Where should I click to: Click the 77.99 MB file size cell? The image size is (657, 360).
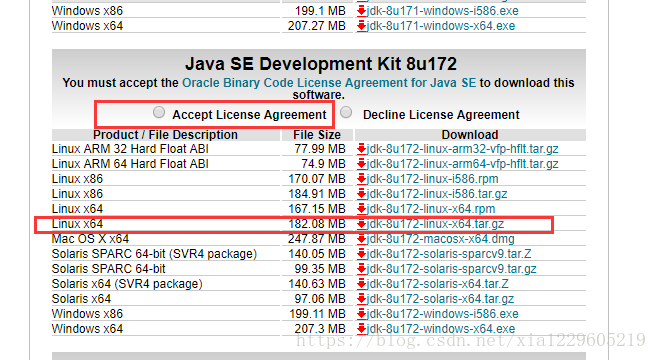pyautogui.click(x=320, y=149)
